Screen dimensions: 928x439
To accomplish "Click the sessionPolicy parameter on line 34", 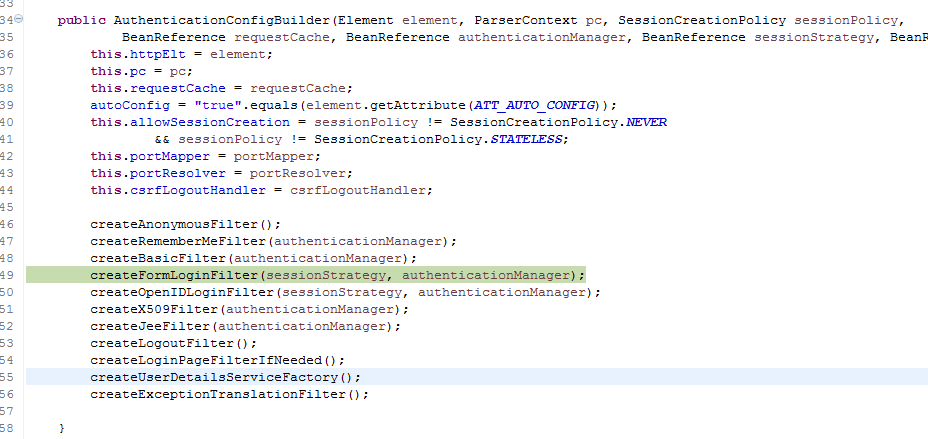I will point(846,20).
